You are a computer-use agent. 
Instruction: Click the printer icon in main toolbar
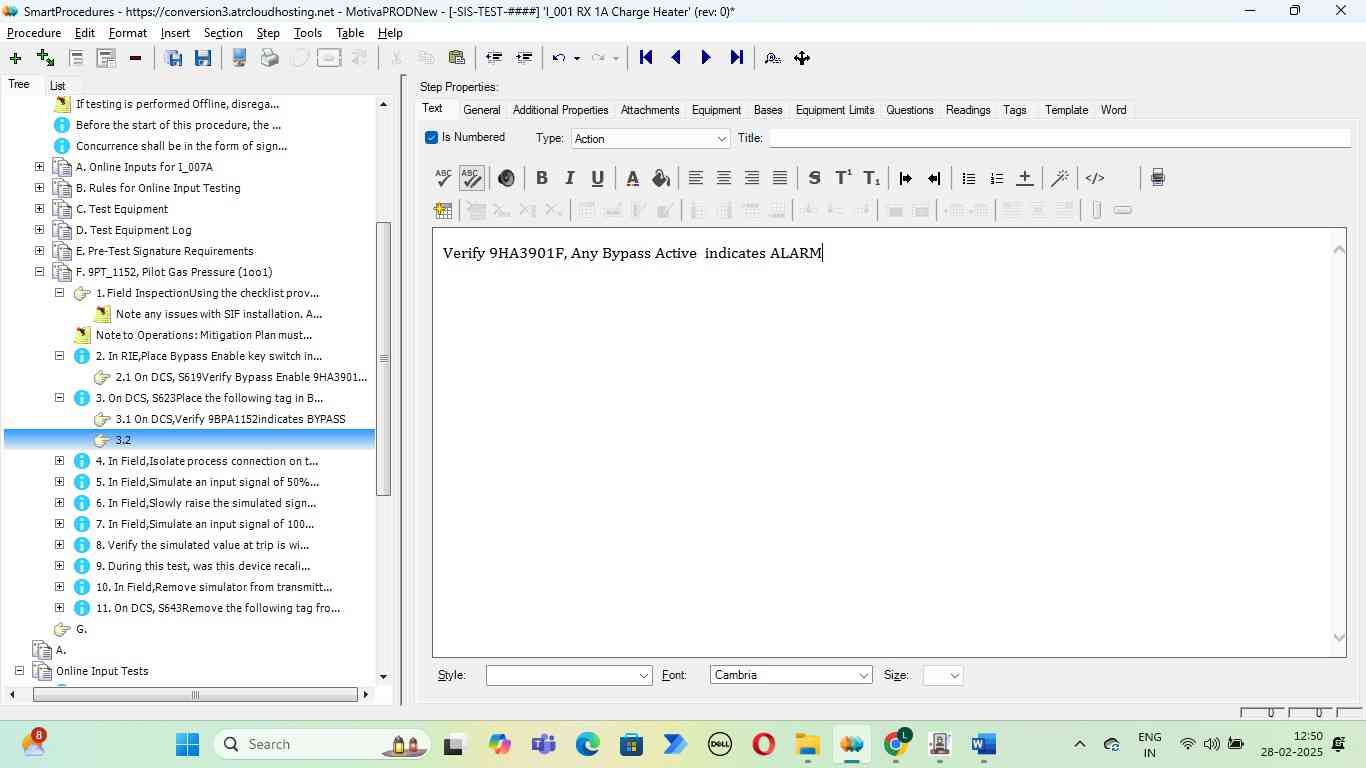(x=269, y=58)
